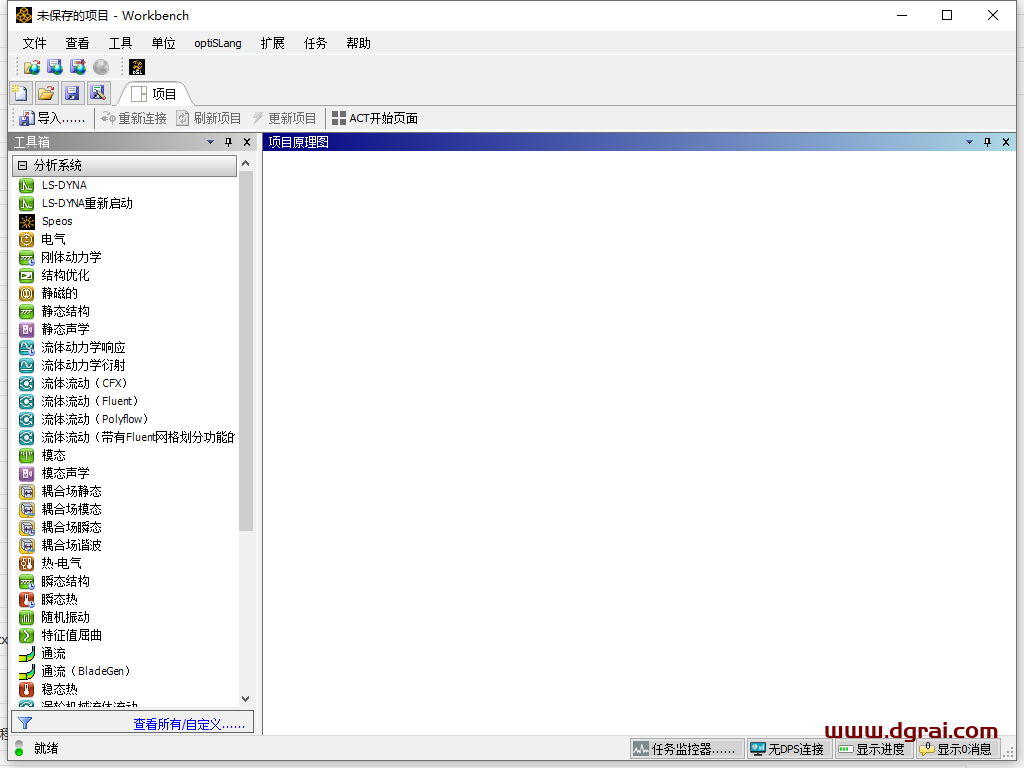Screen dimensions: 1024x768
Task: Click the 导入…… button
Action: coord(52,118)
